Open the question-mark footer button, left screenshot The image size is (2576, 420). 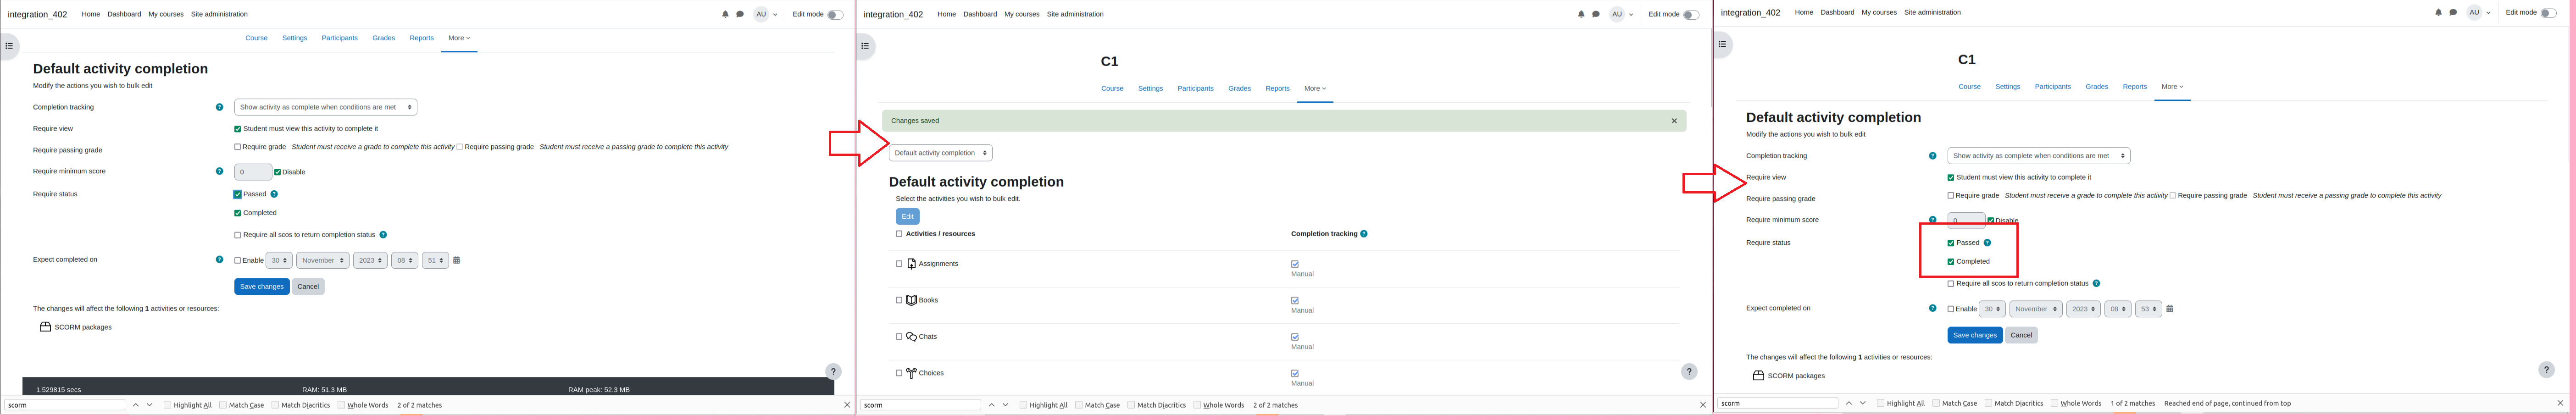pos(833,371)
